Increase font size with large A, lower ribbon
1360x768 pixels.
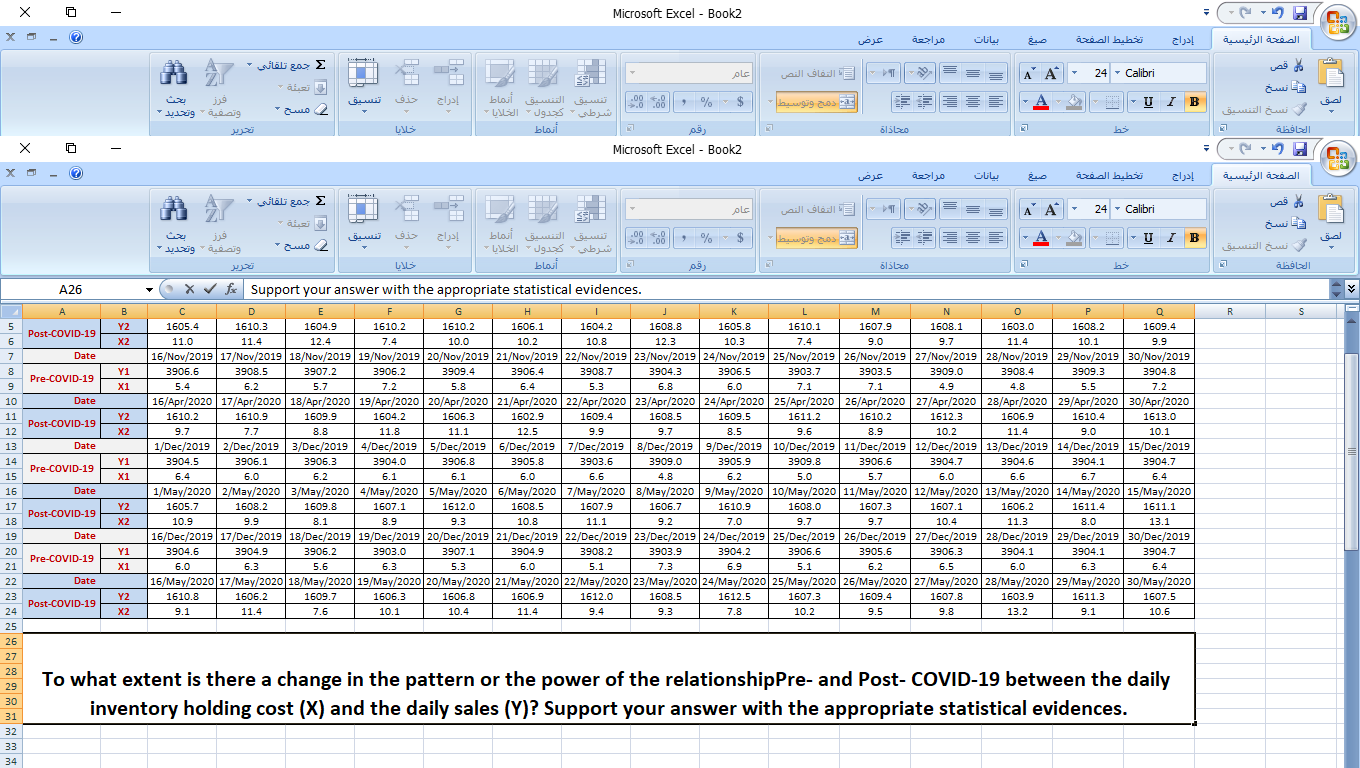point(1051,209)
